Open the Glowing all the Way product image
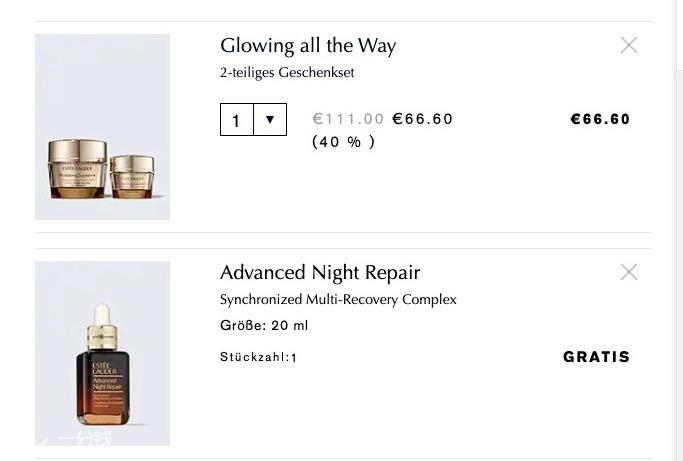 (102, 127)
